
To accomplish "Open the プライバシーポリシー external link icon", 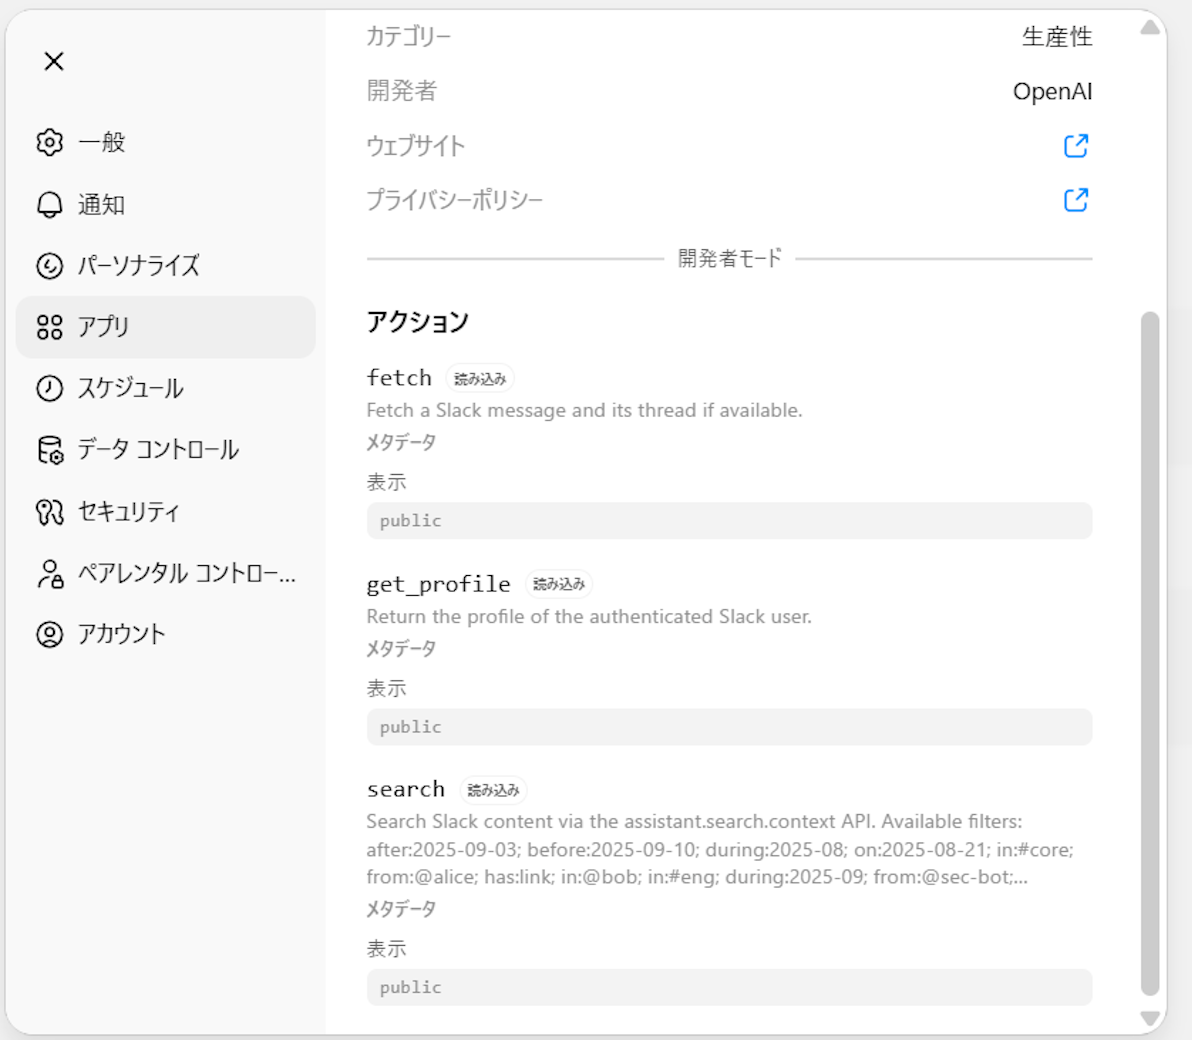I will coord(1076,200).
